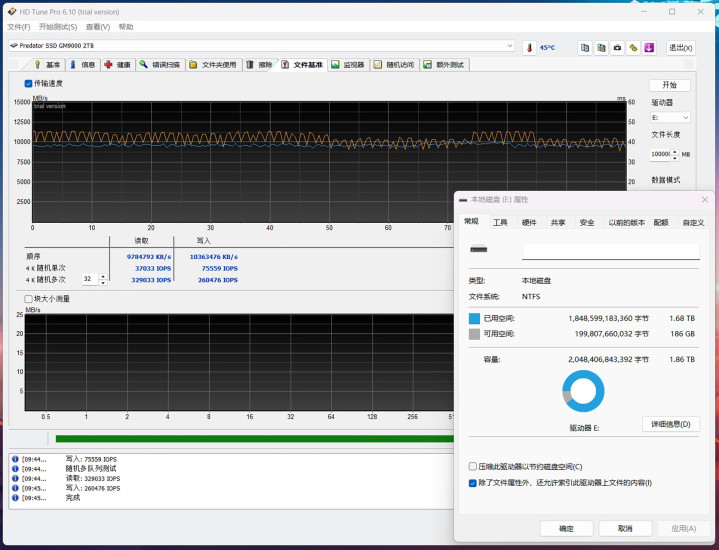Expand the Predator SSD GM9000 2TB drive dropdown
The image size is (719, 550).
click(510, 46)
